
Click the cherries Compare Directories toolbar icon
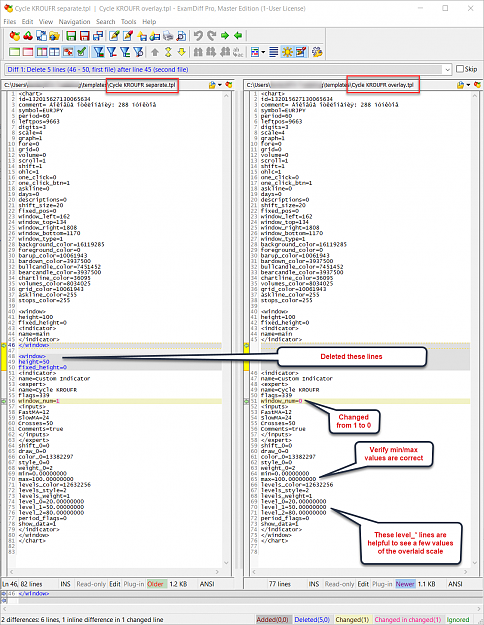(28, 36)
